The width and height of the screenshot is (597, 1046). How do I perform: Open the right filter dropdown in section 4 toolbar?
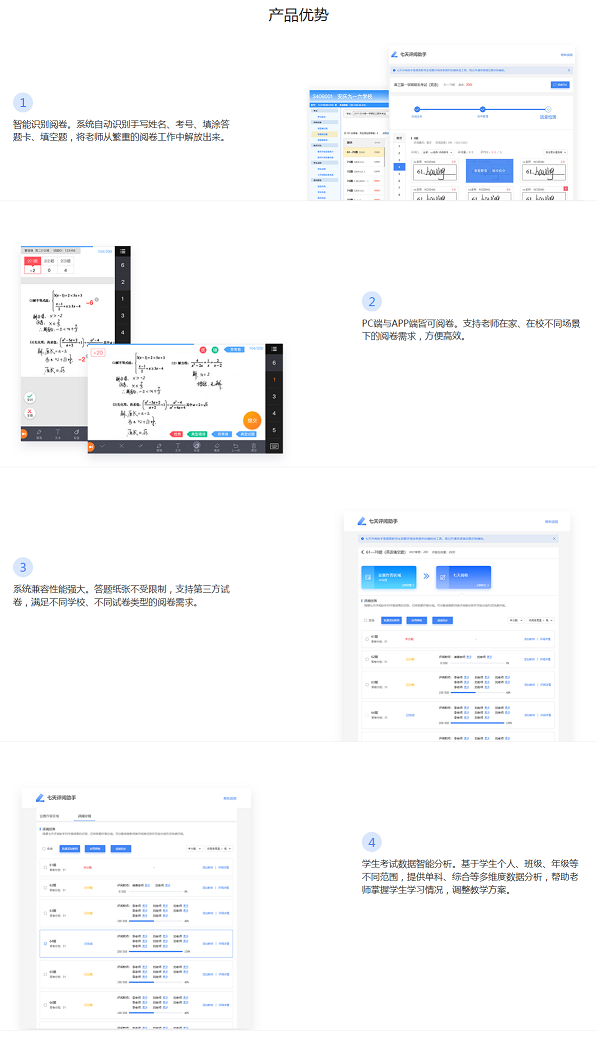pos(219,849)
